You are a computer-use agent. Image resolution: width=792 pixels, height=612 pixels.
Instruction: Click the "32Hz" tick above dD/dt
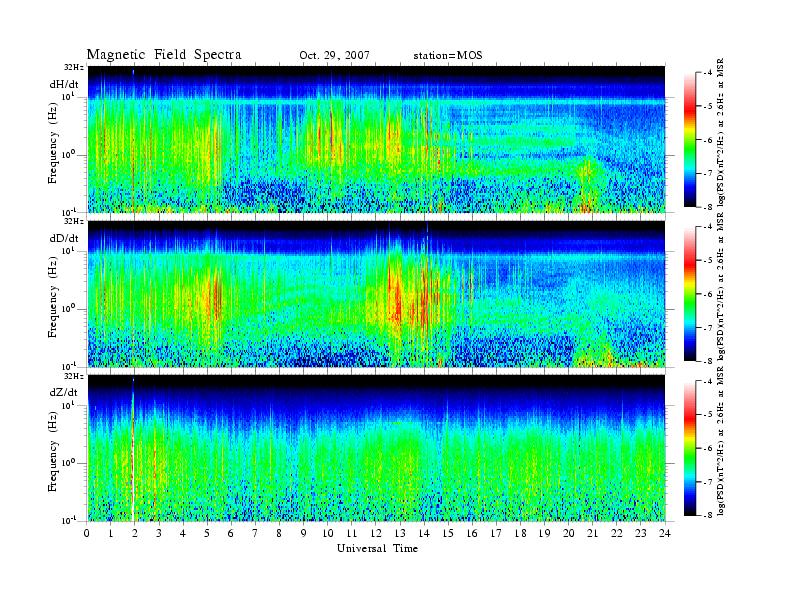point(74,221)
